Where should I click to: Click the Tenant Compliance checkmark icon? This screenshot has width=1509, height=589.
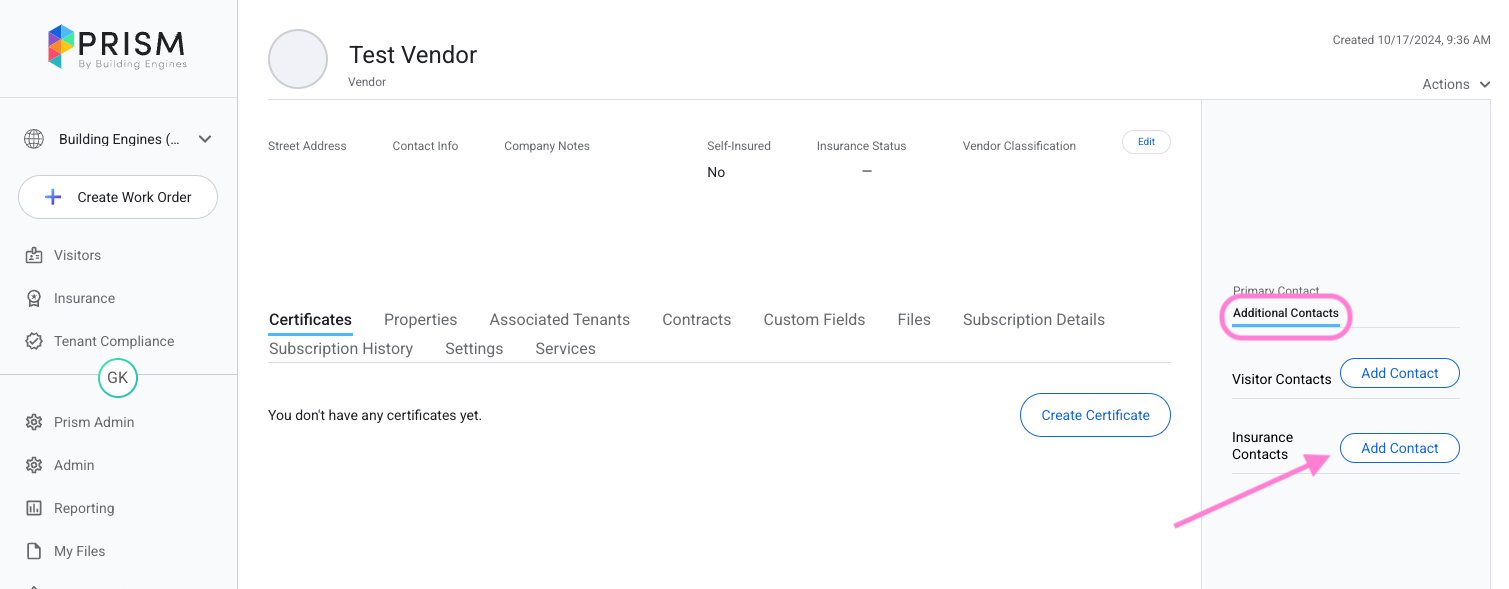coord(34,341)
